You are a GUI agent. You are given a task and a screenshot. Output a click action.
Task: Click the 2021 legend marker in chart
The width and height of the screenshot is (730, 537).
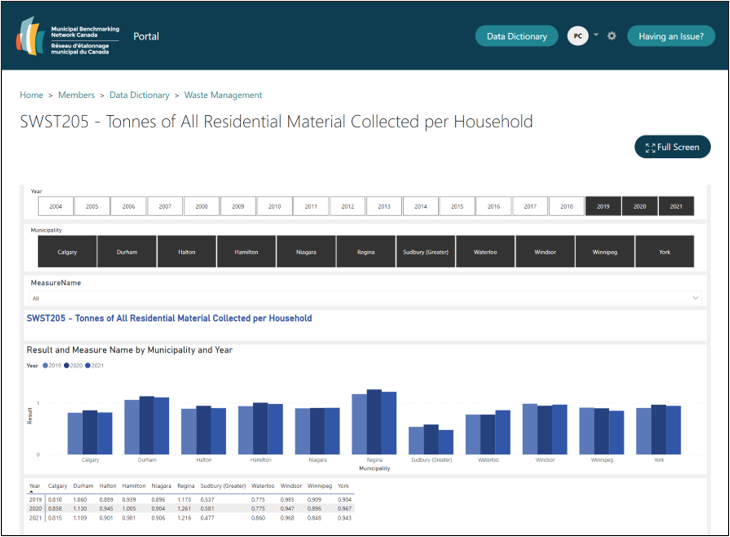[88, 366]
